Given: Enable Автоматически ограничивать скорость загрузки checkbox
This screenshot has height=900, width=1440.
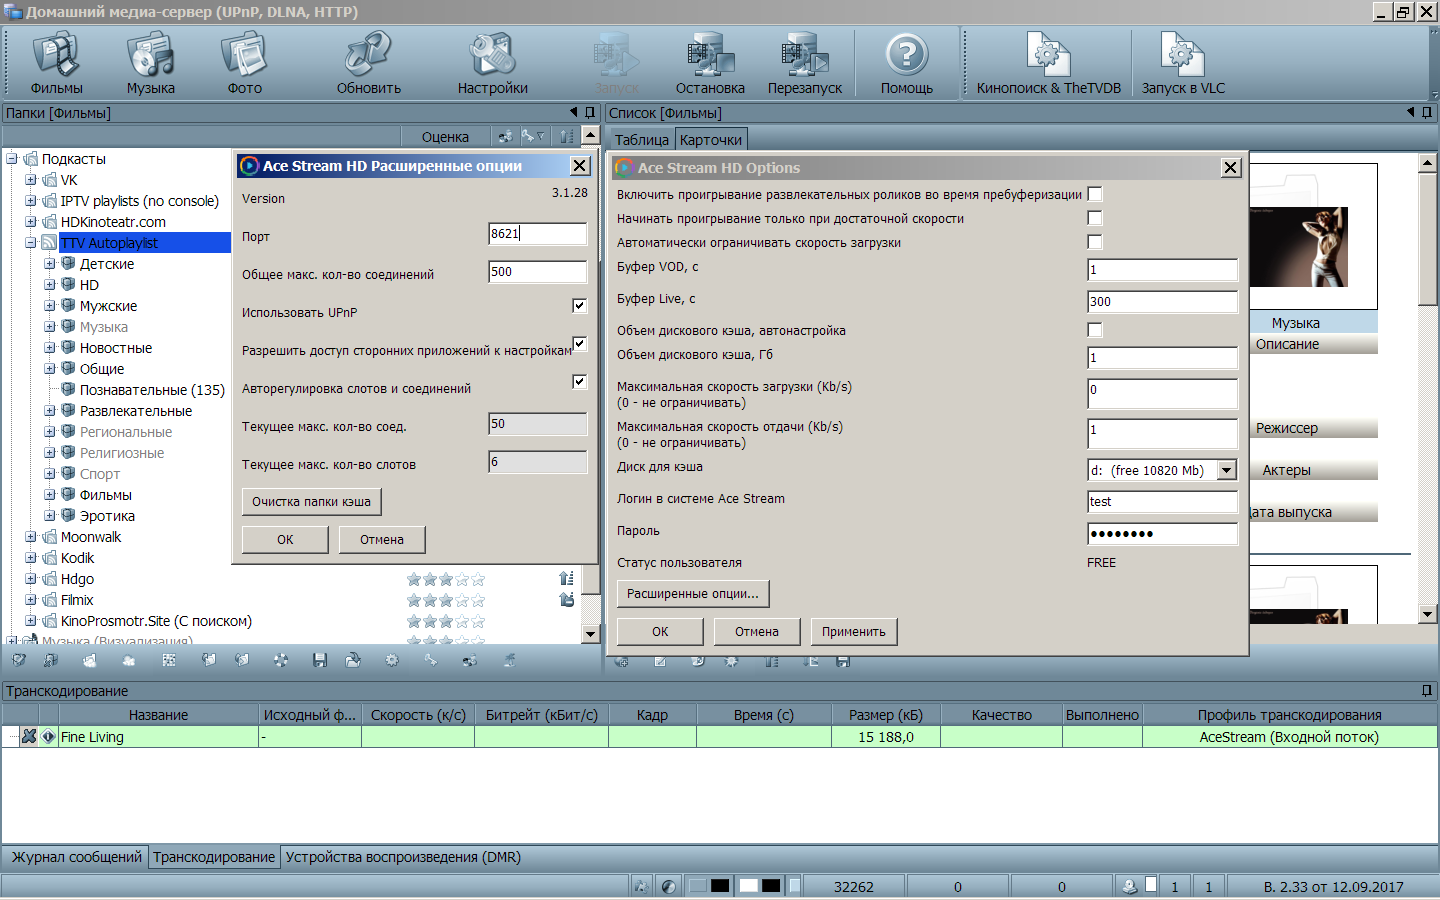Looking at the screenshot, I should 1095,242.
